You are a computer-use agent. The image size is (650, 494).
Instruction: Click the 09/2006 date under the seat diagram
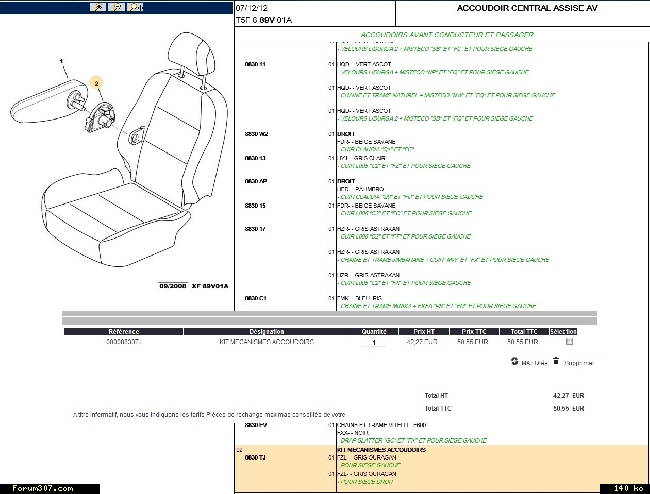173,286
